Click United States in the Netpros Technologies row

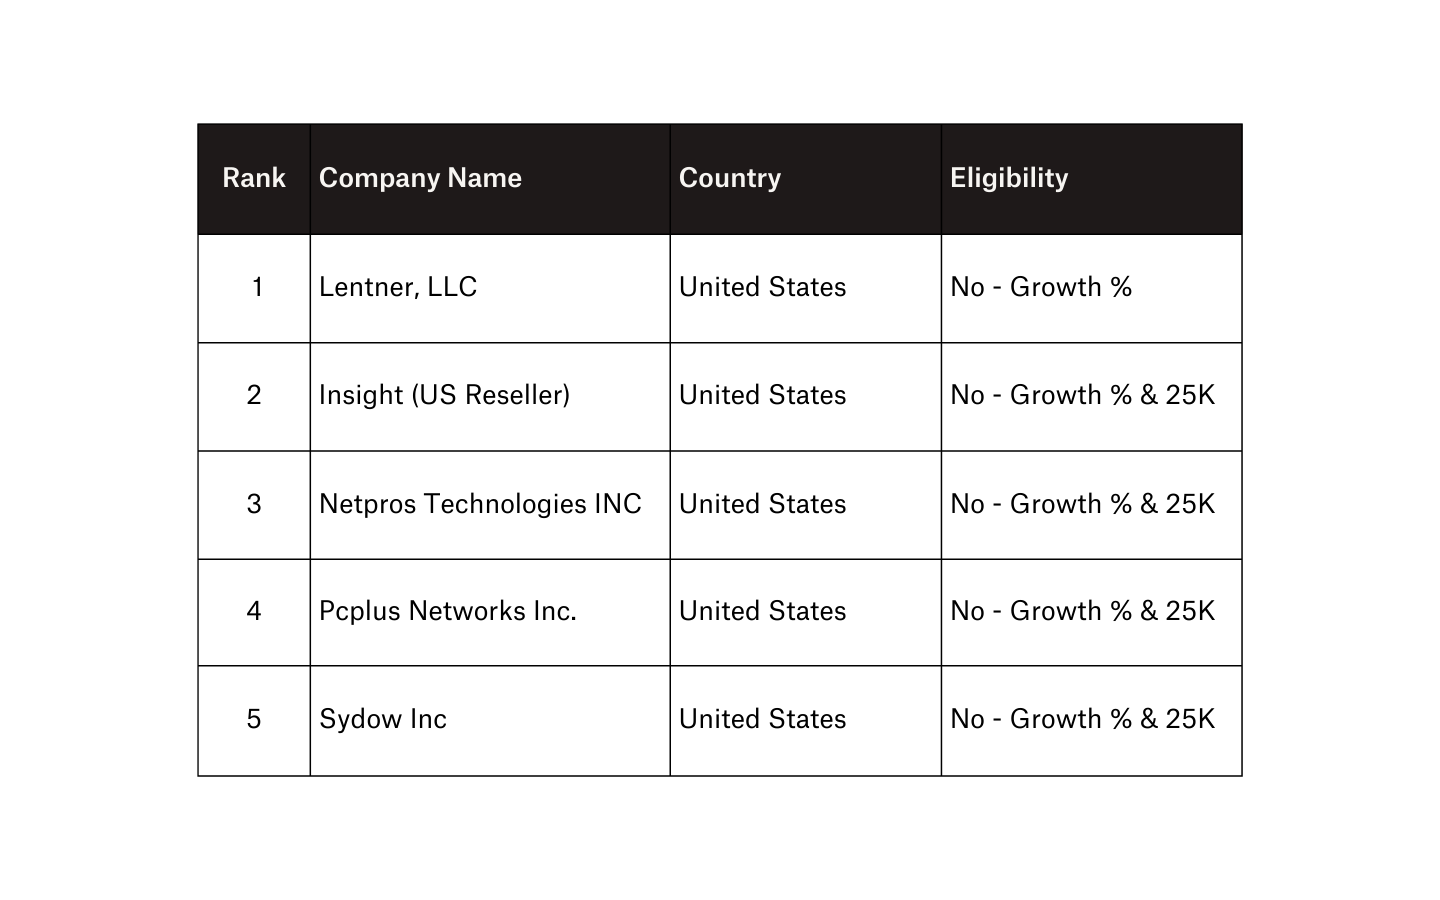762,504
